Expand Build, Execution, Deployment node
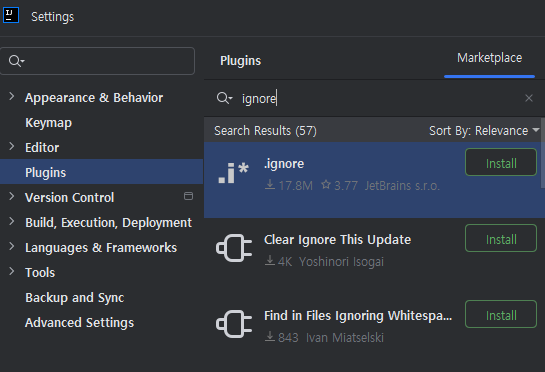Viewport: 545px width, 372px height. click(x=11, y=221)
